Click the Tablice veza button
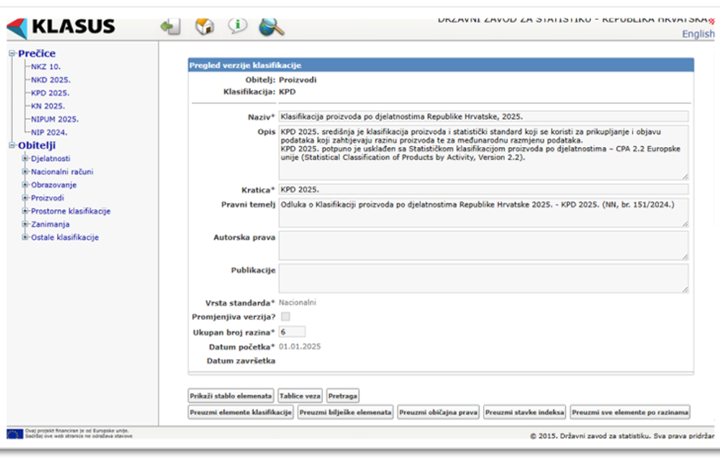720x462 pixels. (x=300, y=396)
